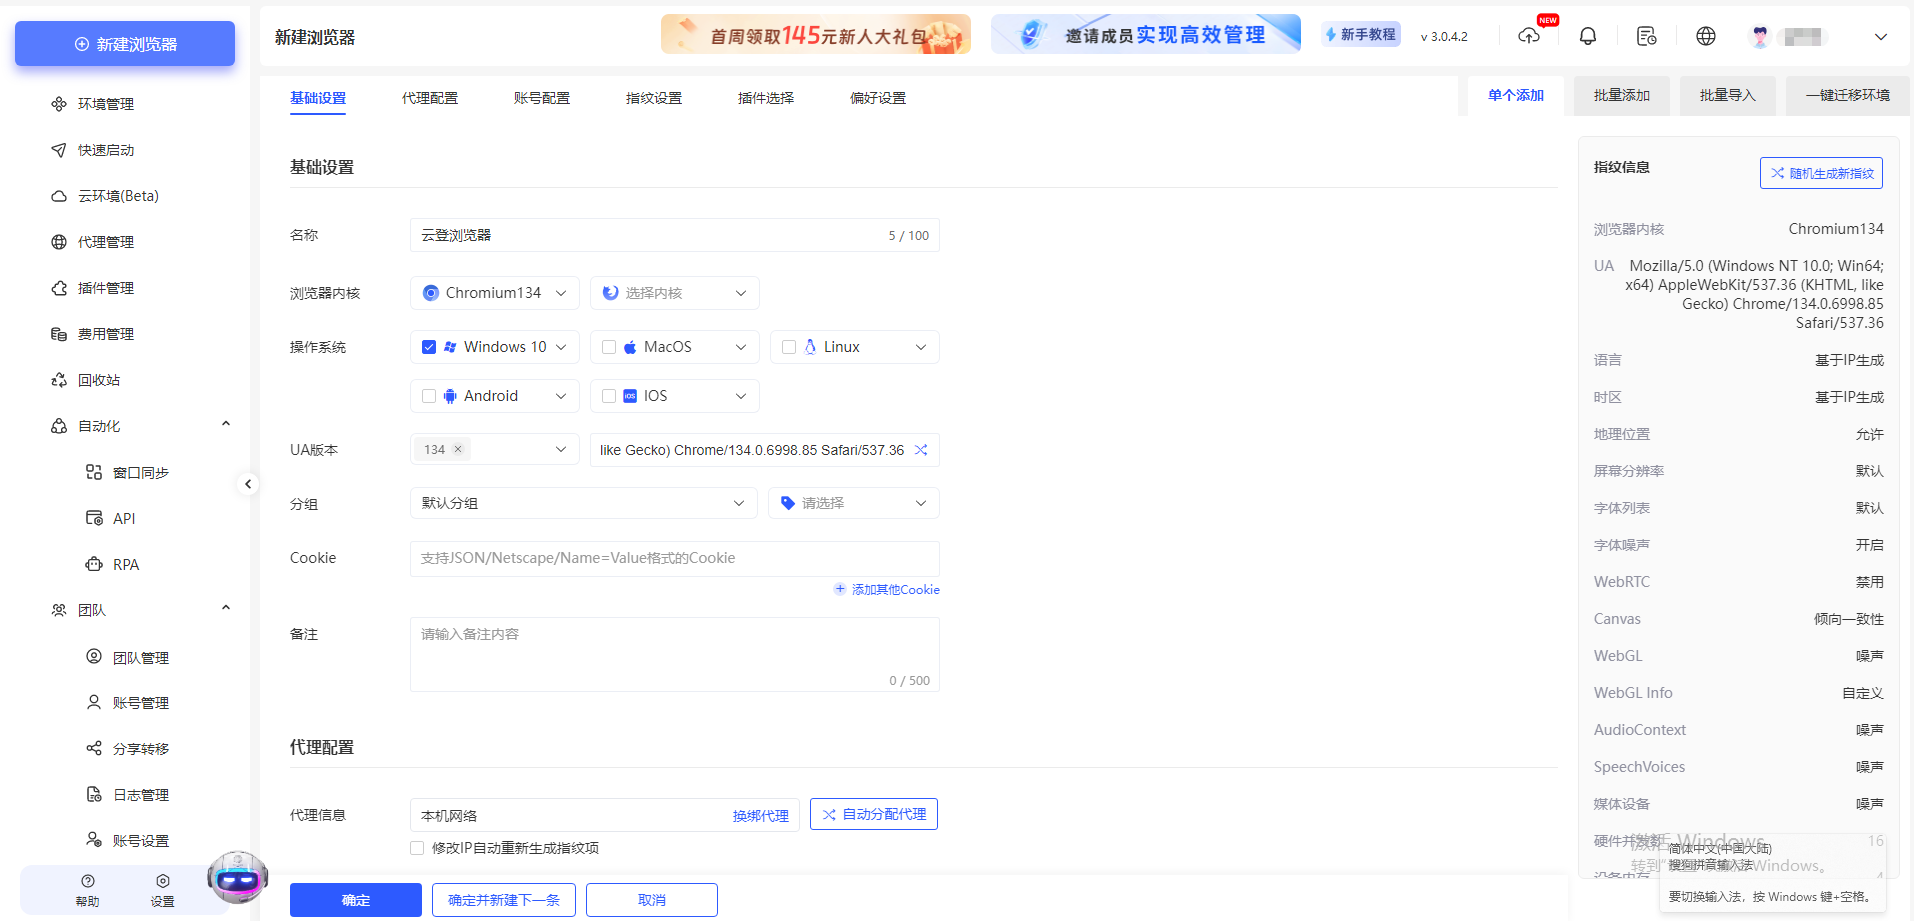Click the notification bell icon
Image resolution: width=1914 pixels, height=921 pixels.
pos(1587,35)
